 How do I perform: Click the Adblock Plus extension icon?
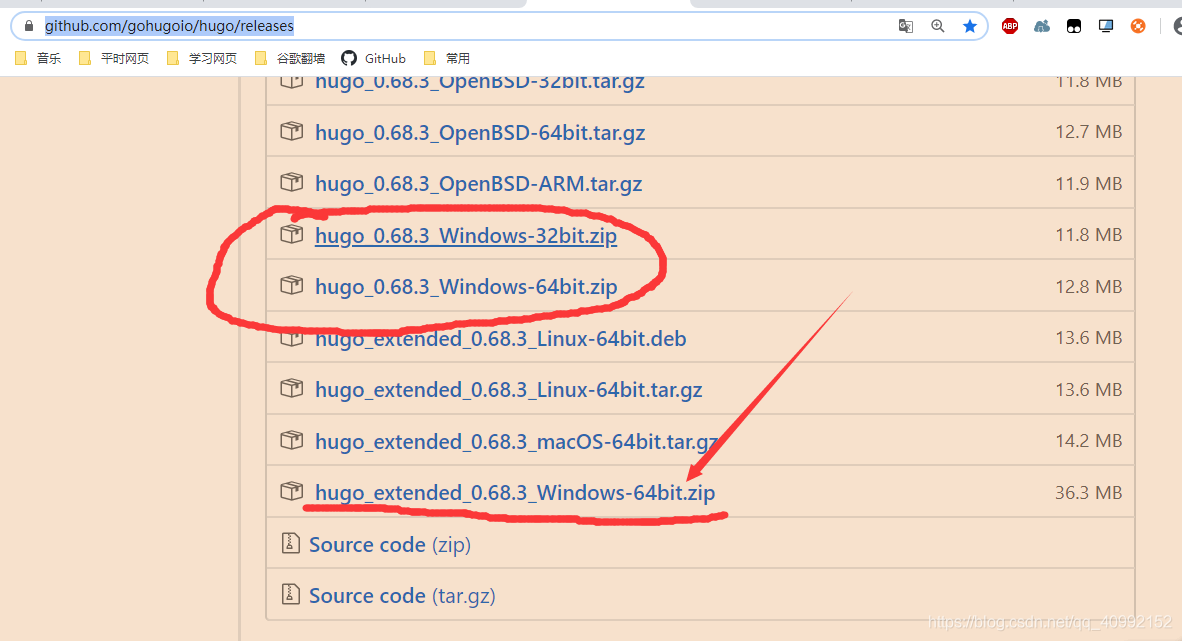click(x=1009, y=26)
